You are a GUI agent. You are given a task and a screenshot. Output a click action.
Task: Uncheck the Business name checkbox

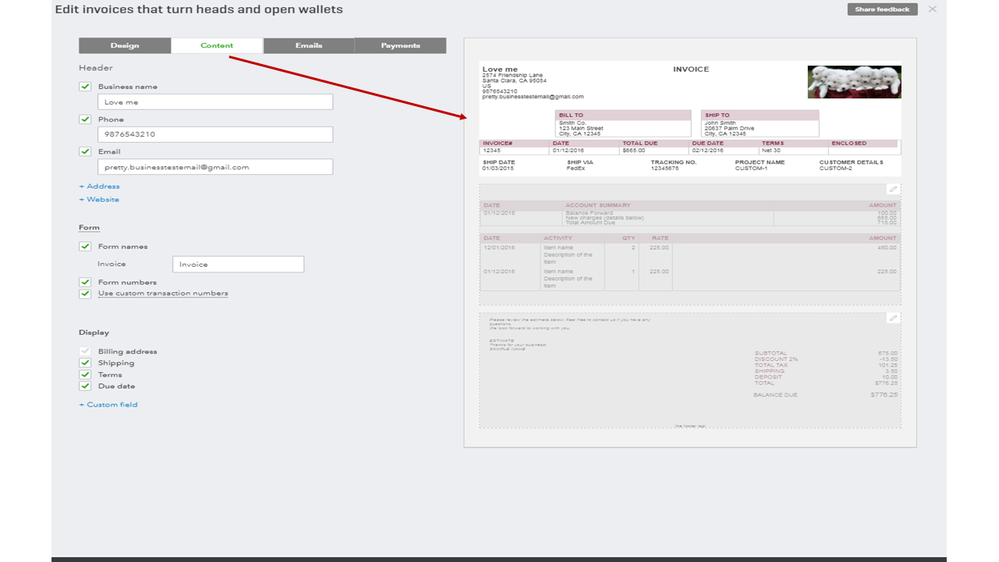coord(85,87)
